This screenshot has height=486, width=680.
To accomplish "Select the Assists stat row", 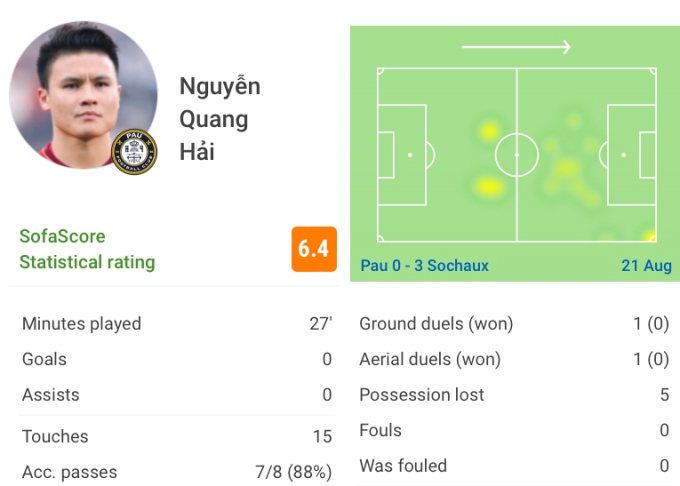I will tap(177, 395).
